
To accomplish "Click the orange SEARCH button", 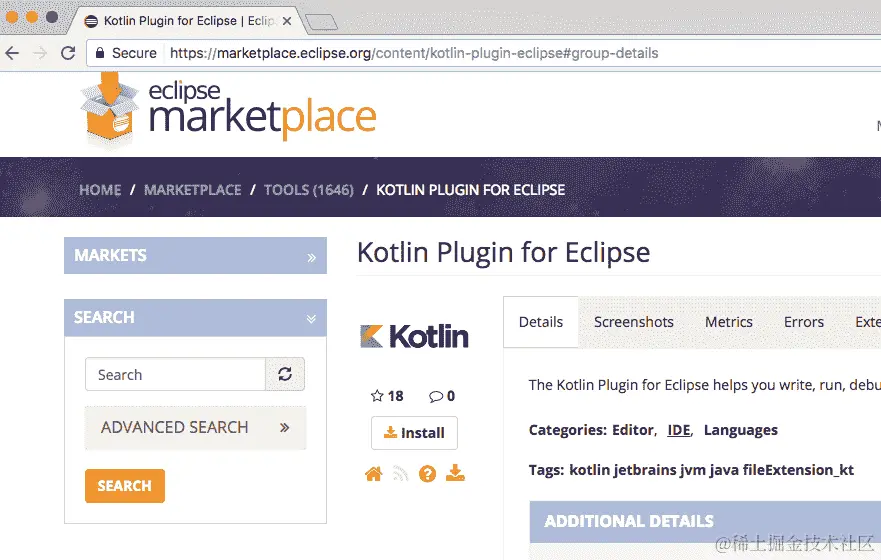I will [x=125, y=486].
